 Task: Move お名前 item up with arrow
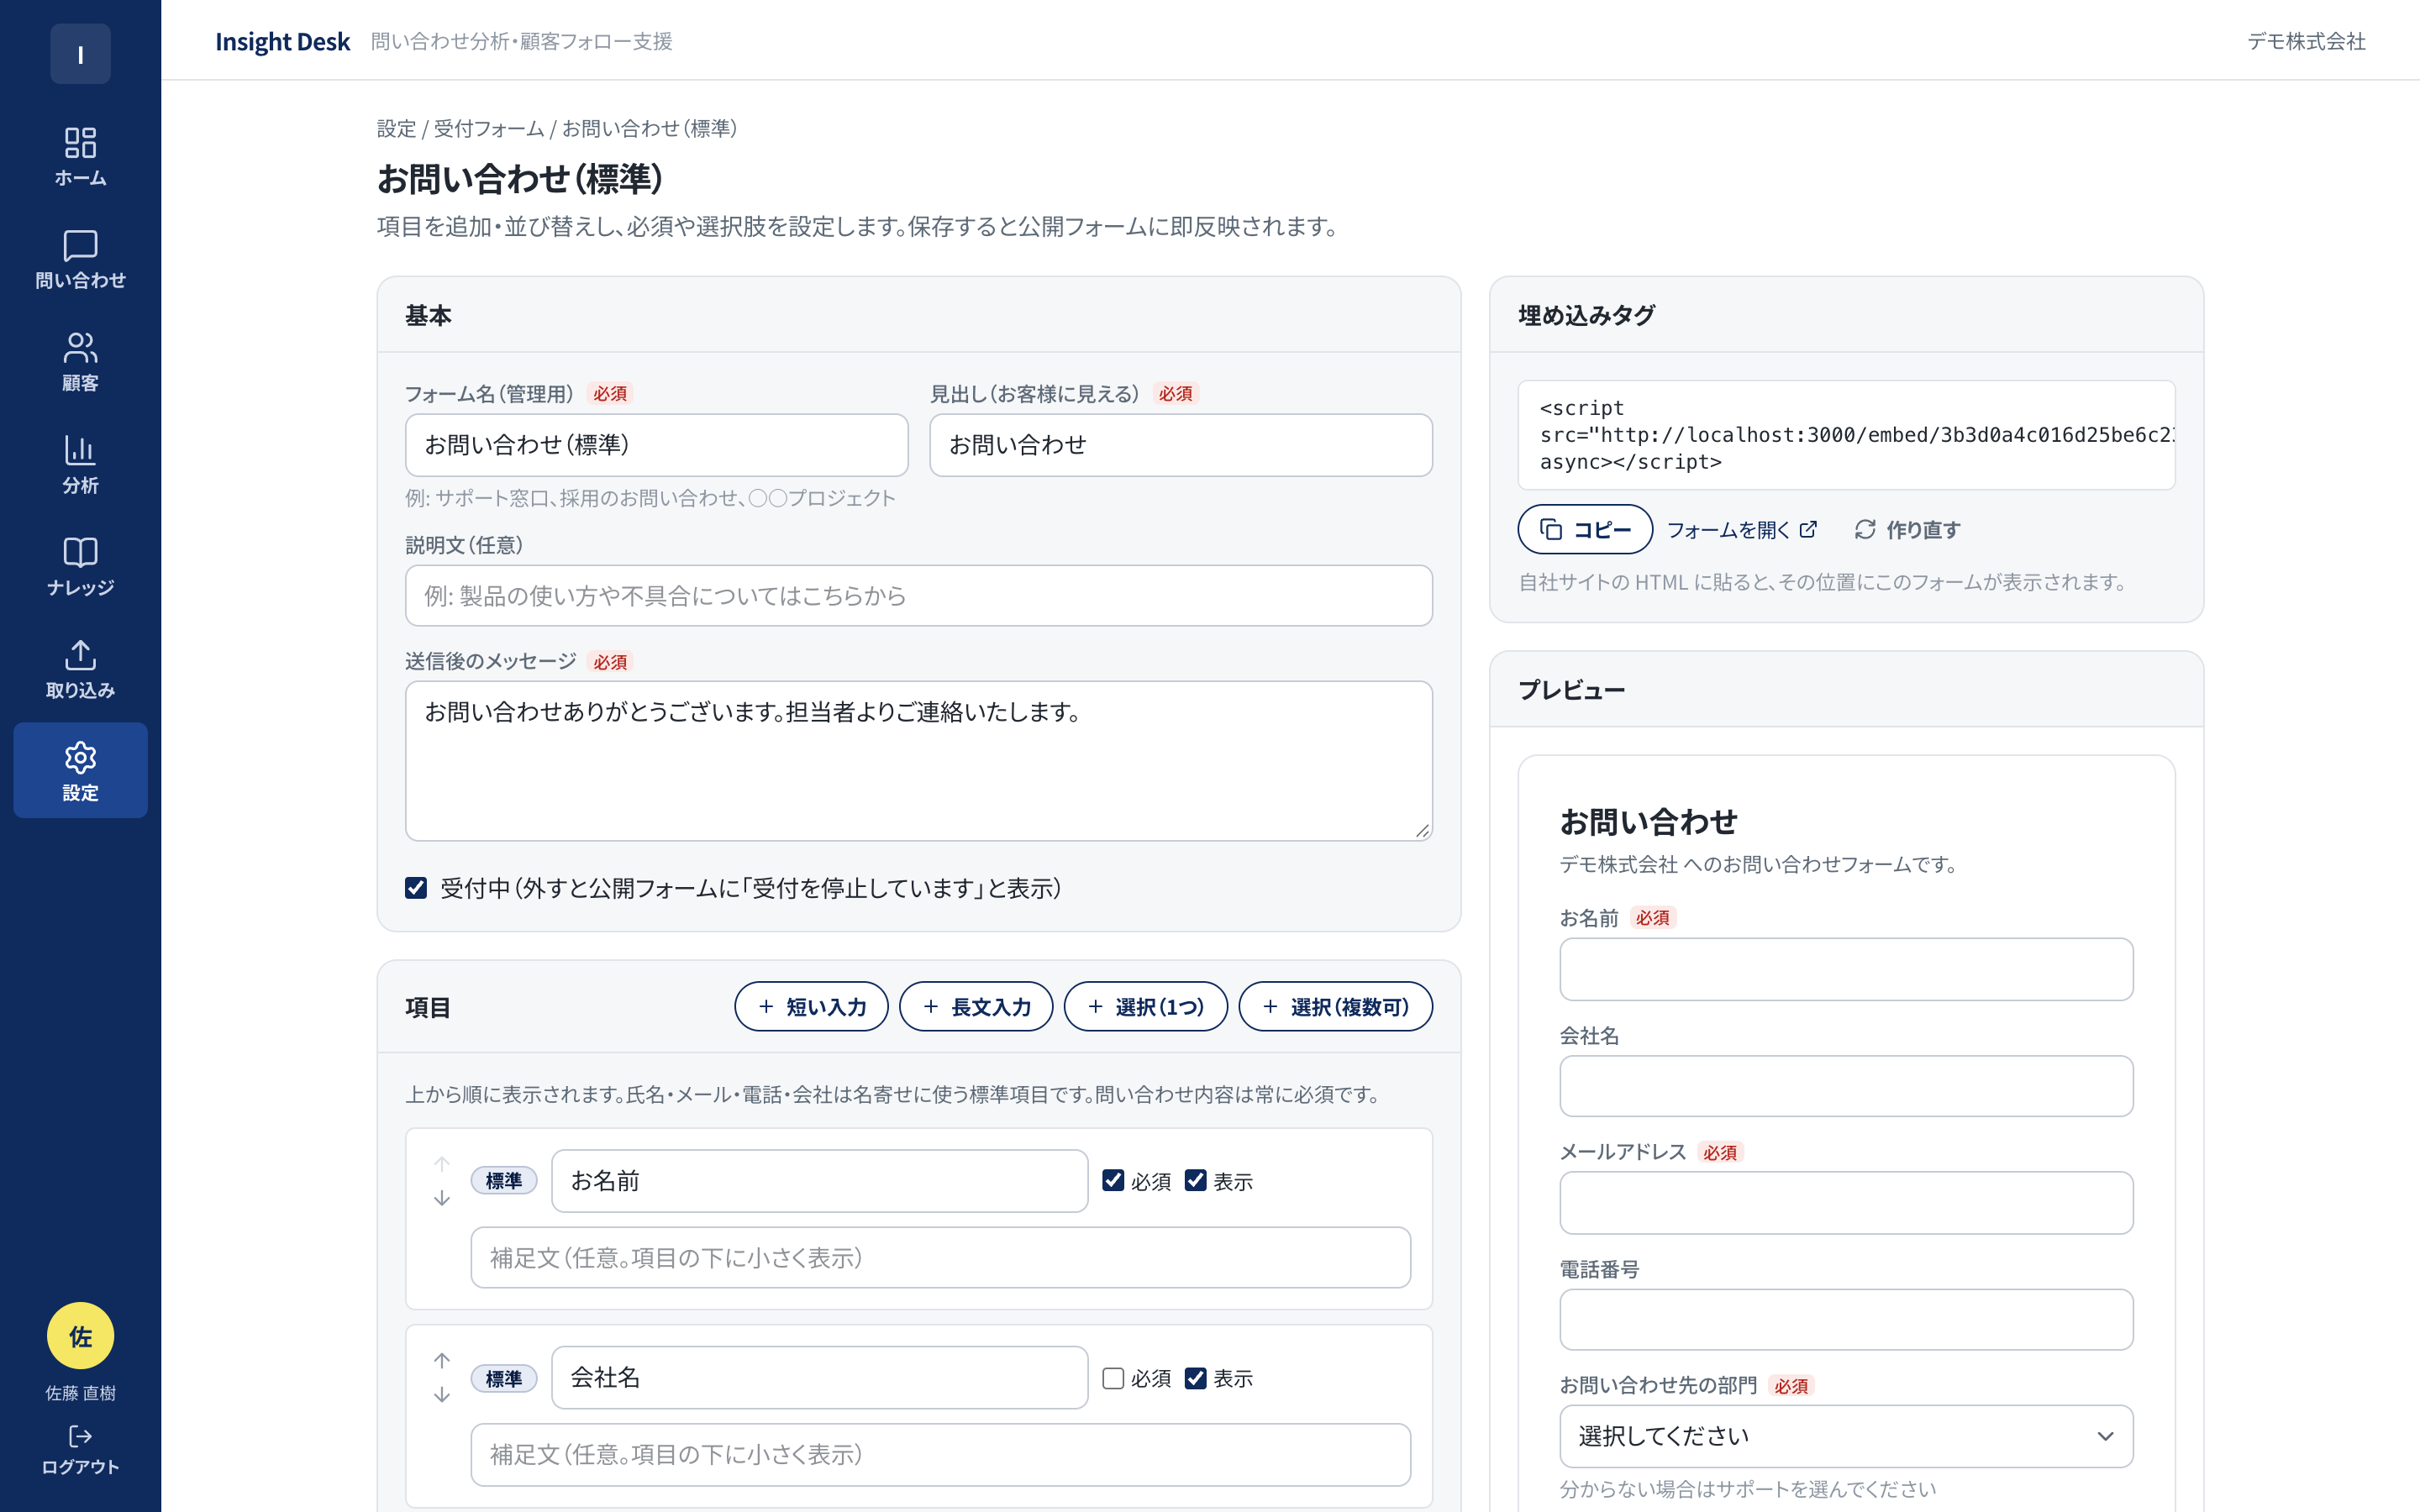[442, 1164]
